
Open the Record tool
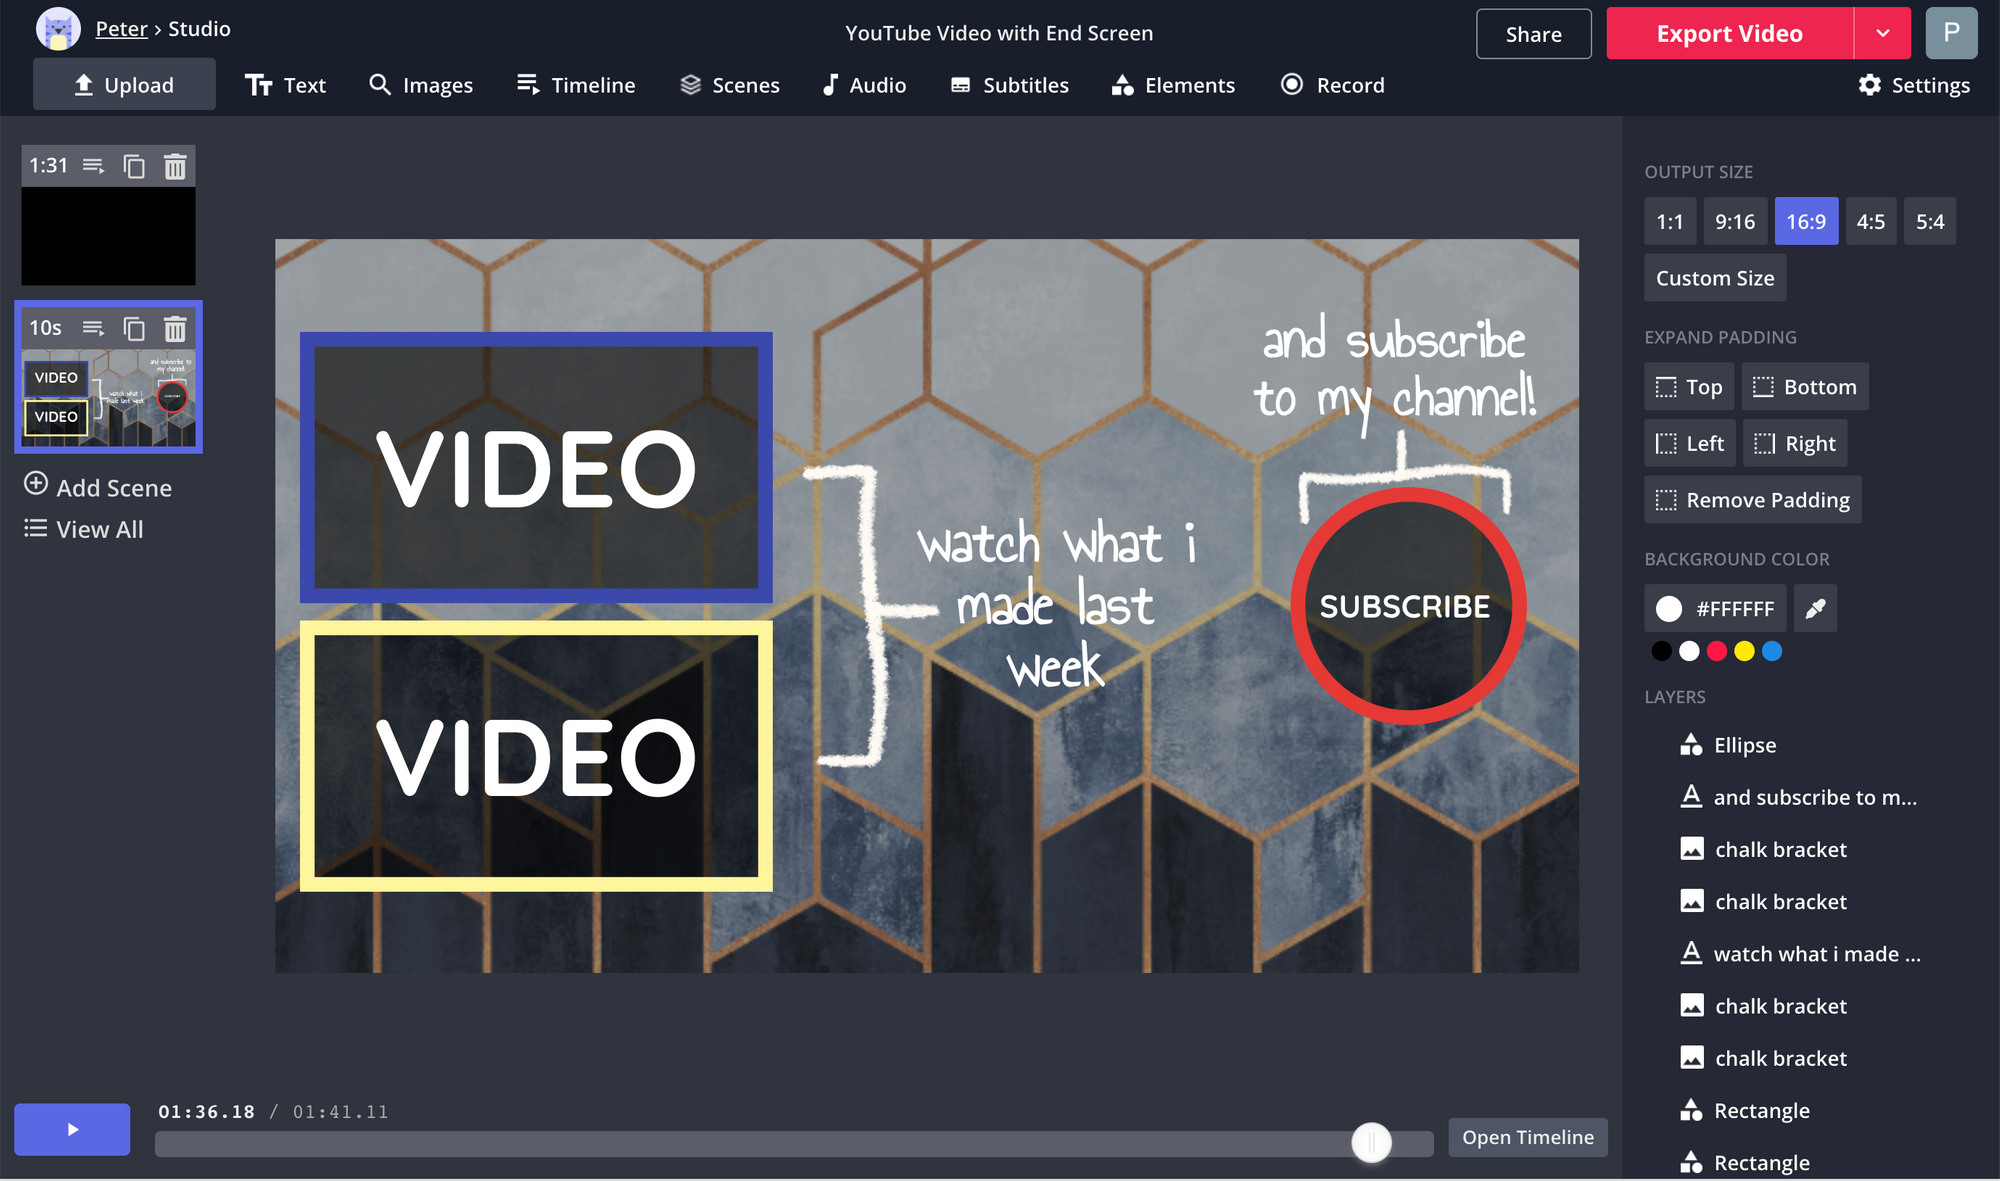click(x=1332, y=85)
